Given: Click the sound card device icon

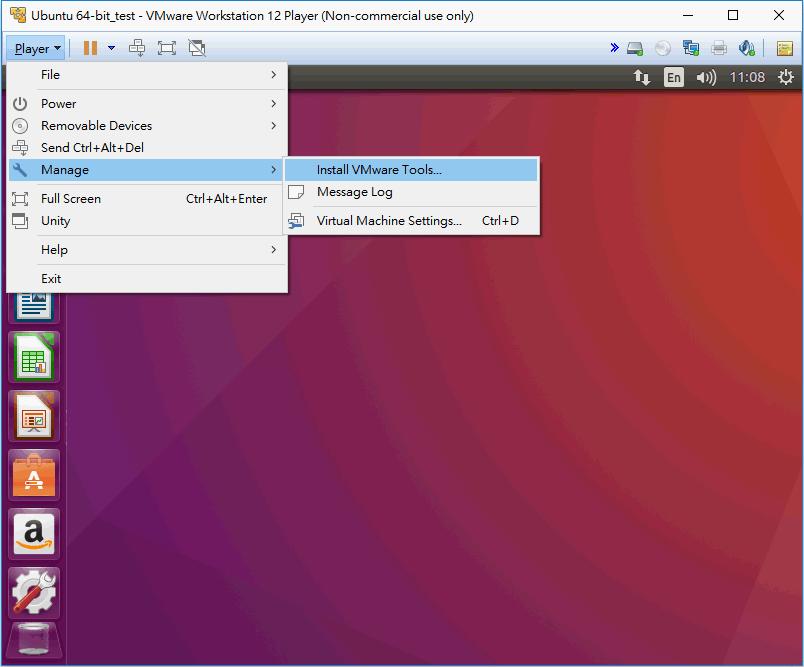Looking at the screenshot, I should pos(747,48).
